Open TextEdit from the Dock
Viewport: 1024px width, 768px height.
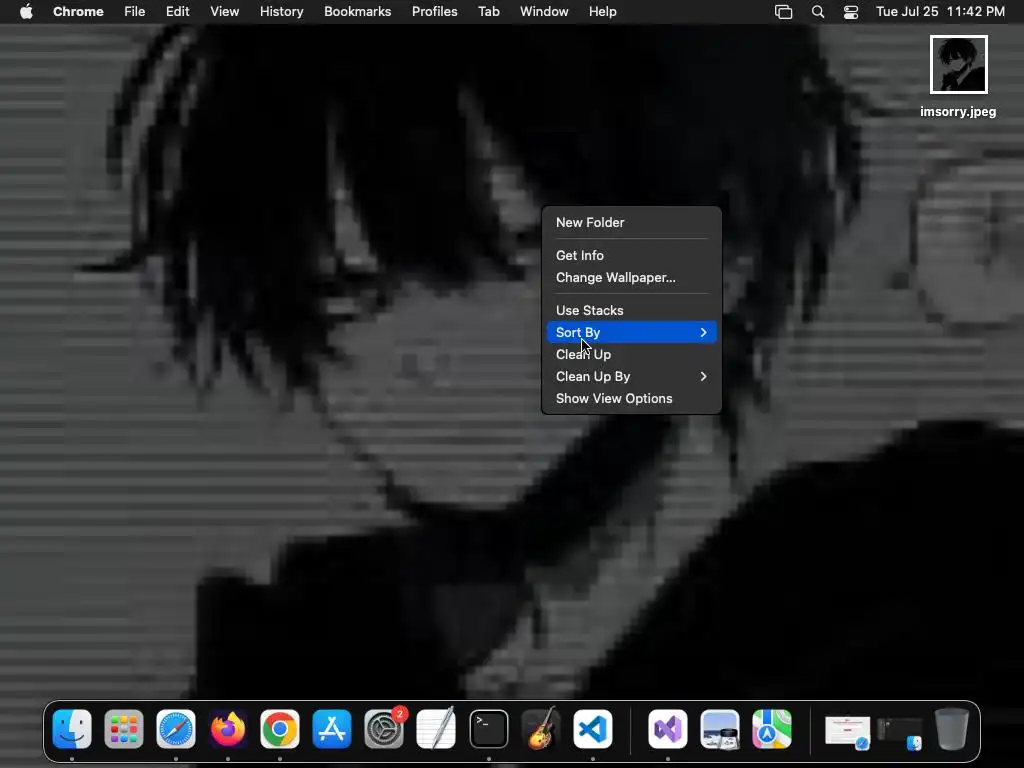(436, 729)
